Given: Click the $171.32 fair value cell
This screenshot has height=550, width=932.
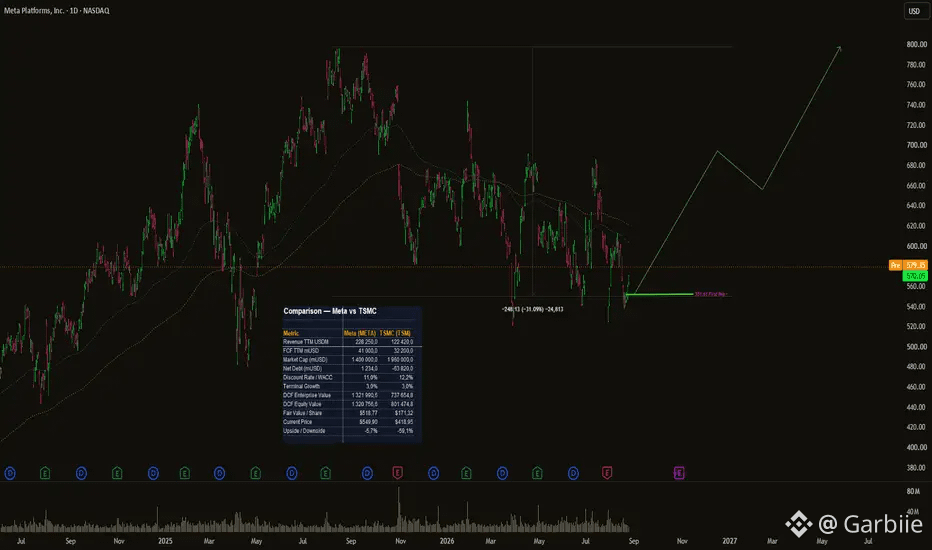Looking at the screenshot, I should (404, 413).
